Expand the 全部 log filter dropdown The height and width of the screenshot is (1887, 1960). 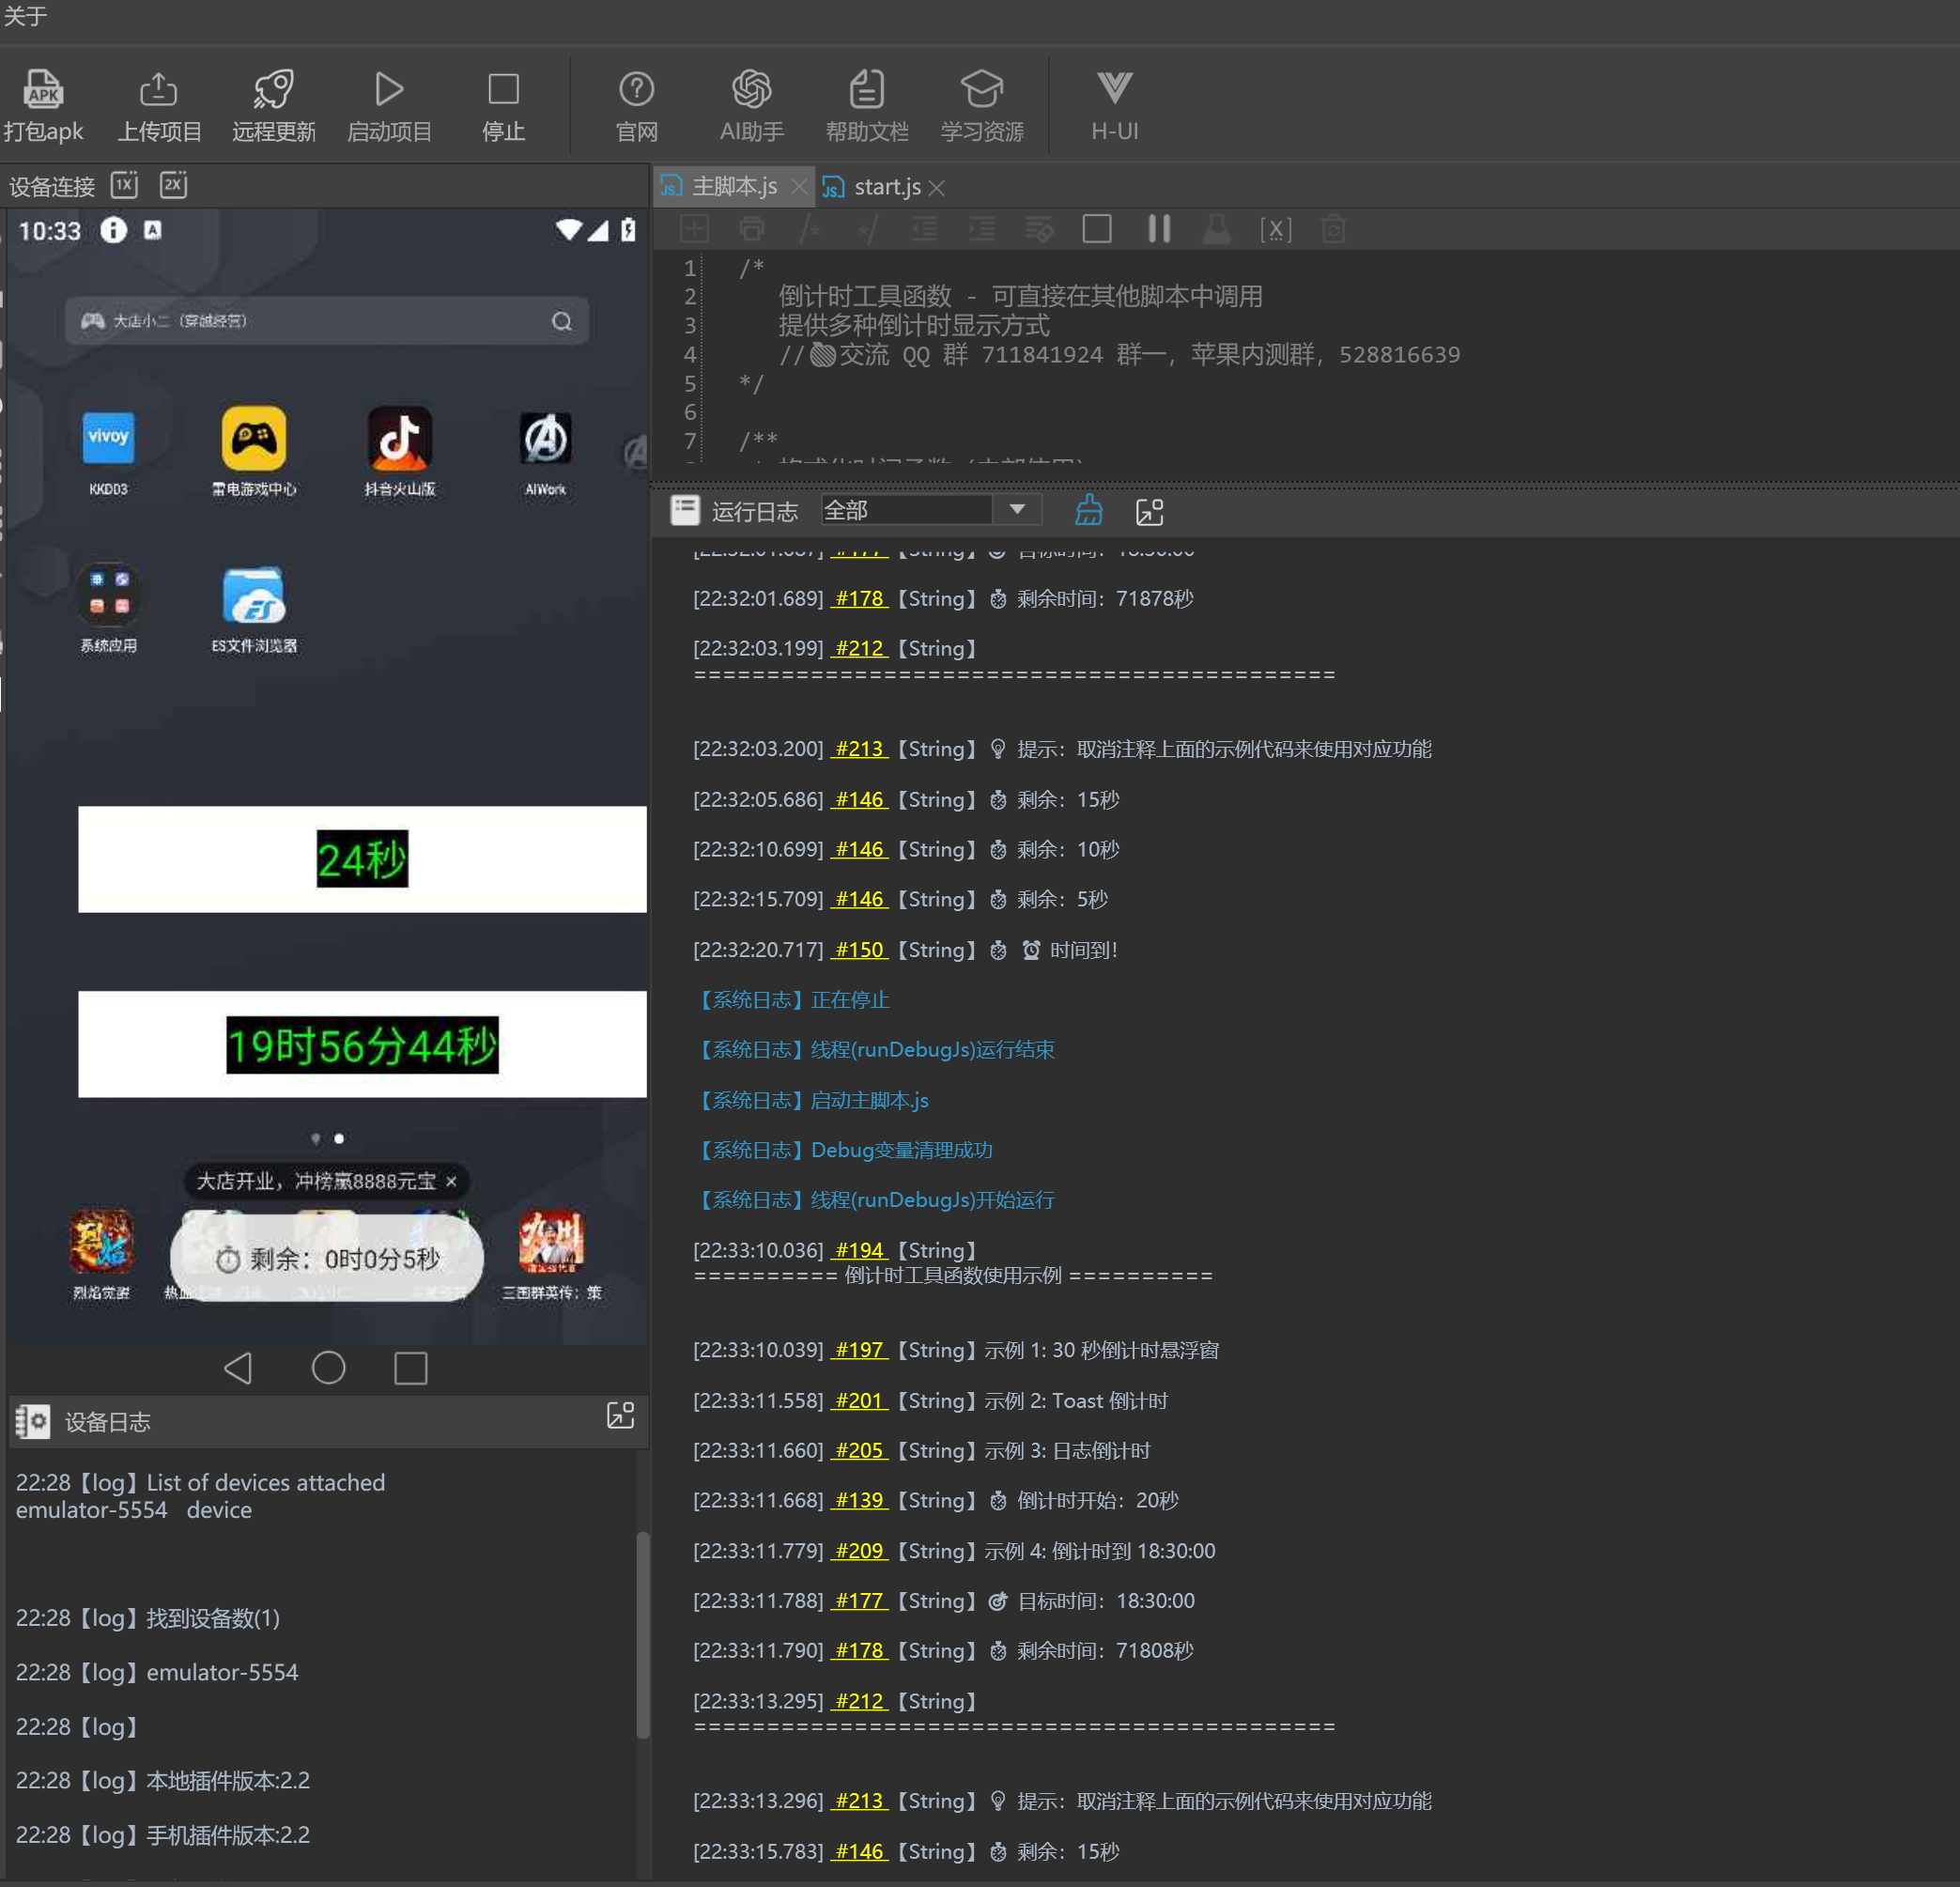point(1017,509)
